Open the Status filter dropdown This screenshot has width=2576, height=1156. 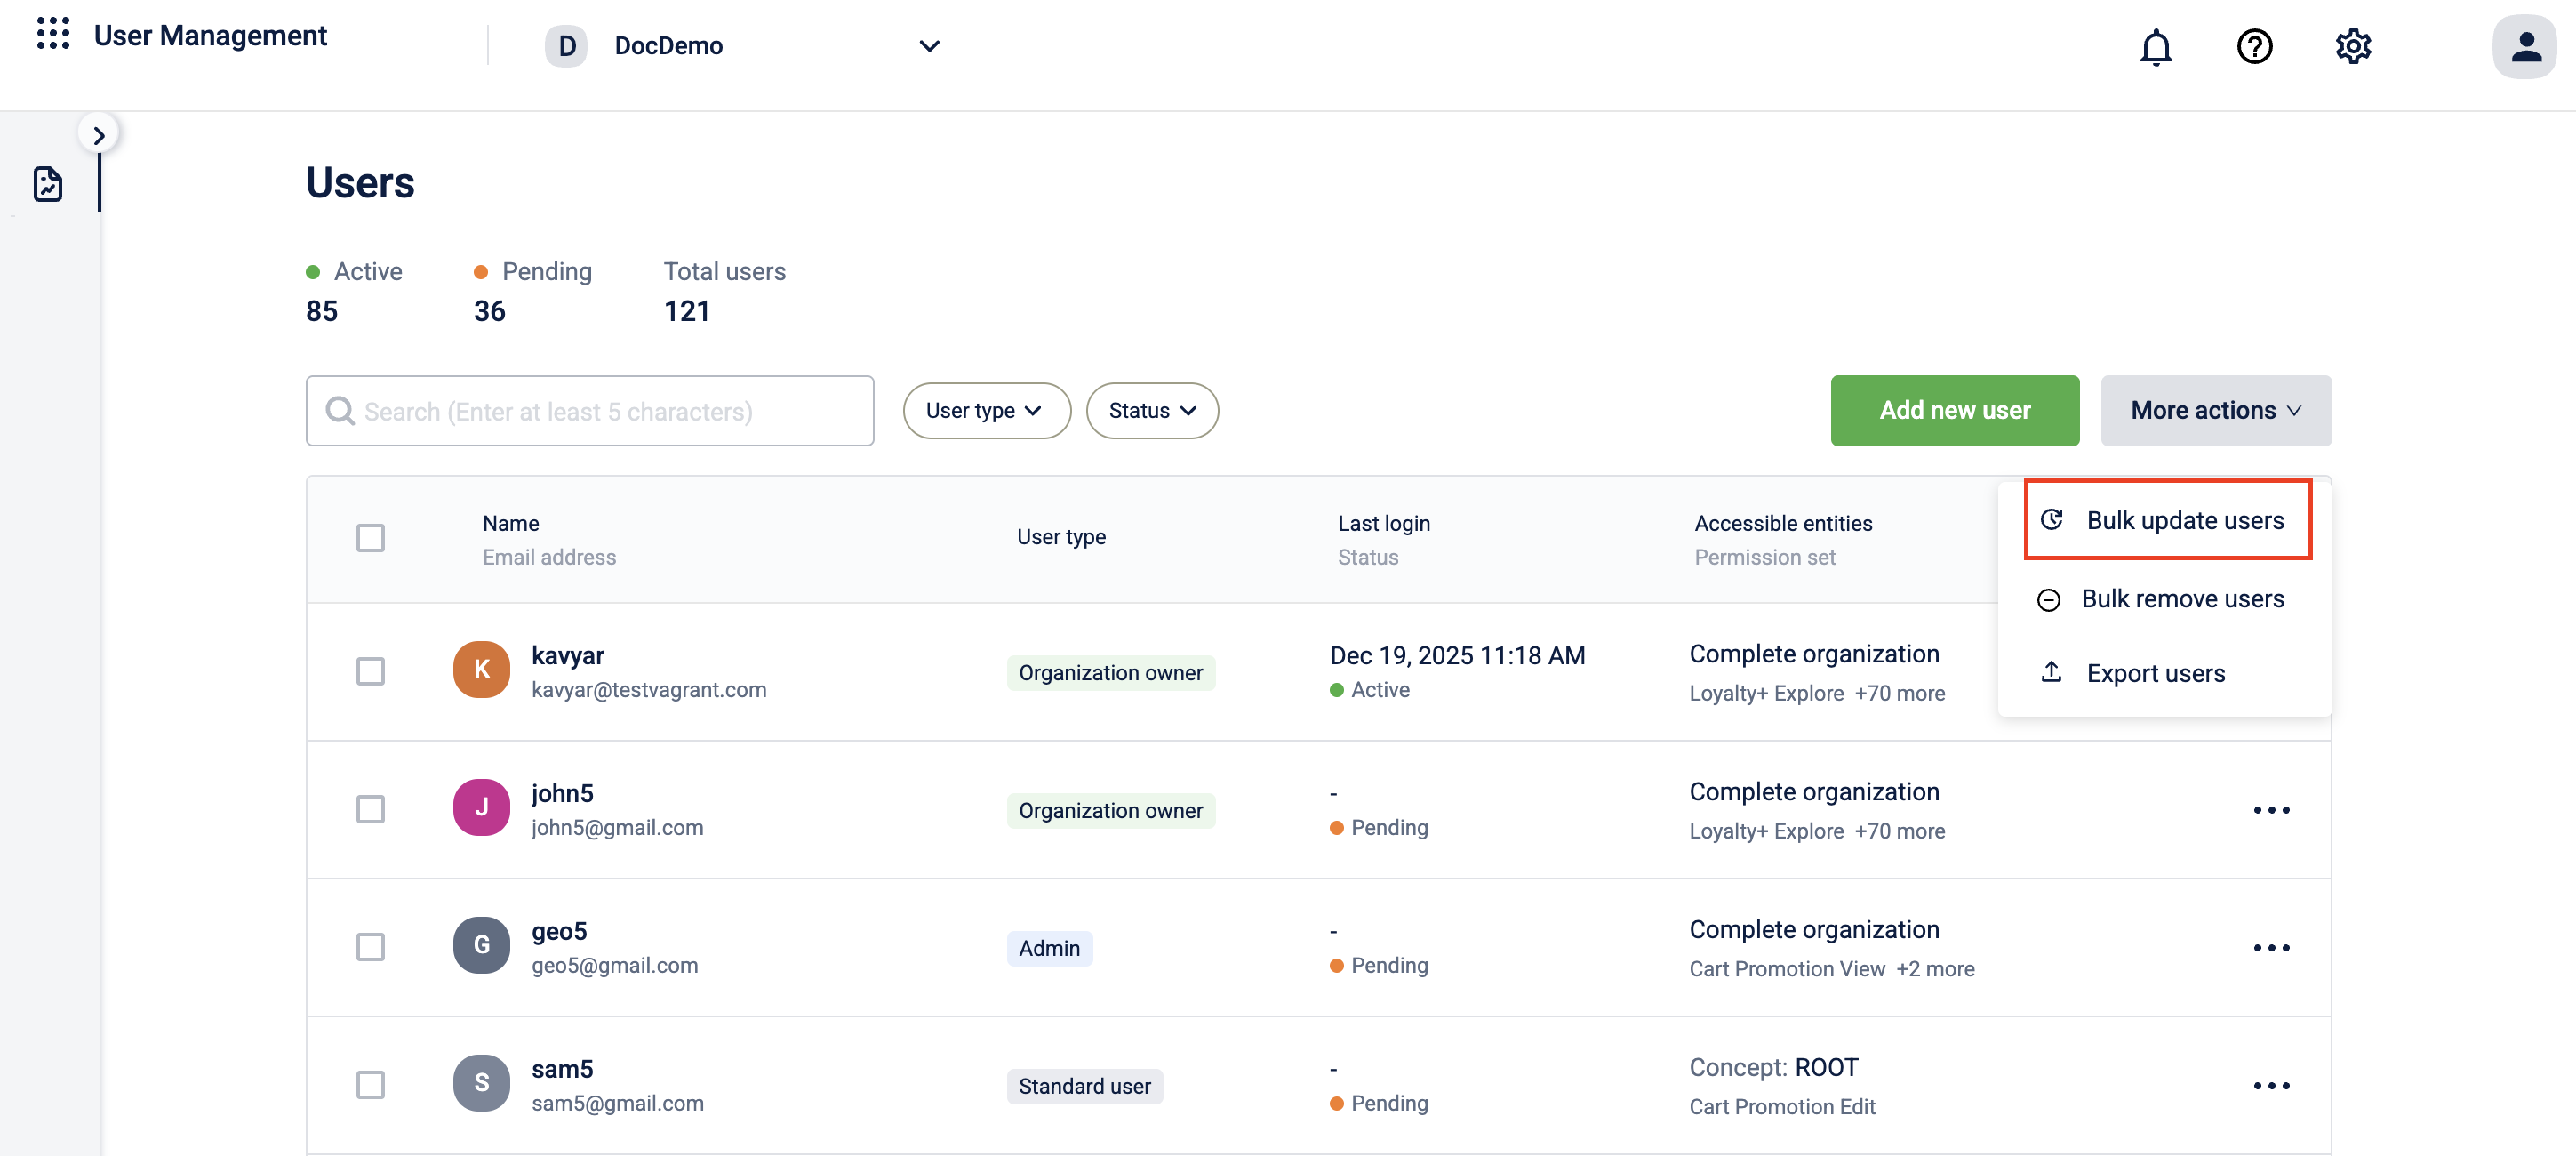point(1151,411)
